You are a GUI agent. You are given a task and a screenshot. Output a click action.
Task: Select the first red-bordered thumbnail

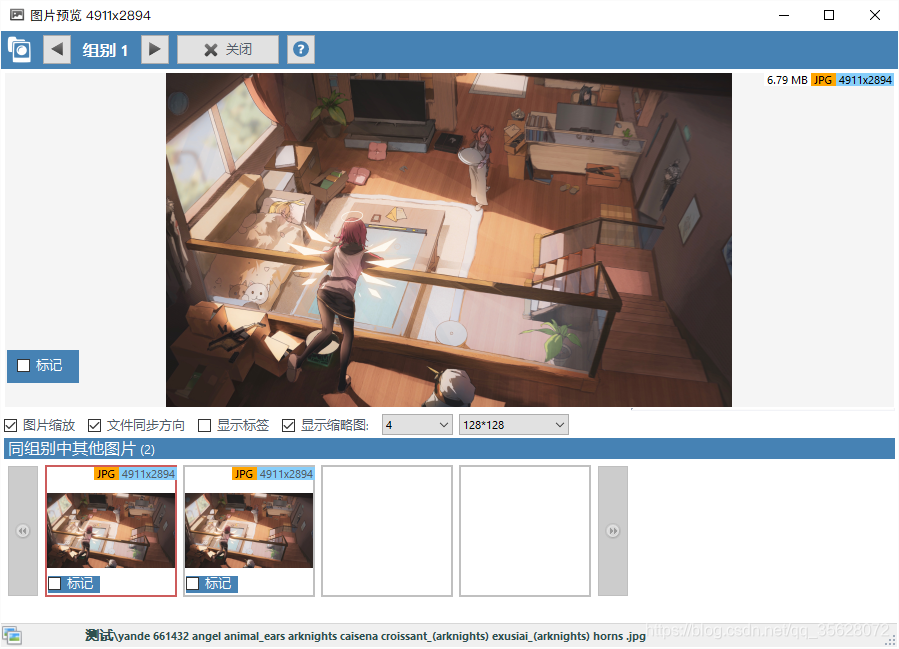111,530
